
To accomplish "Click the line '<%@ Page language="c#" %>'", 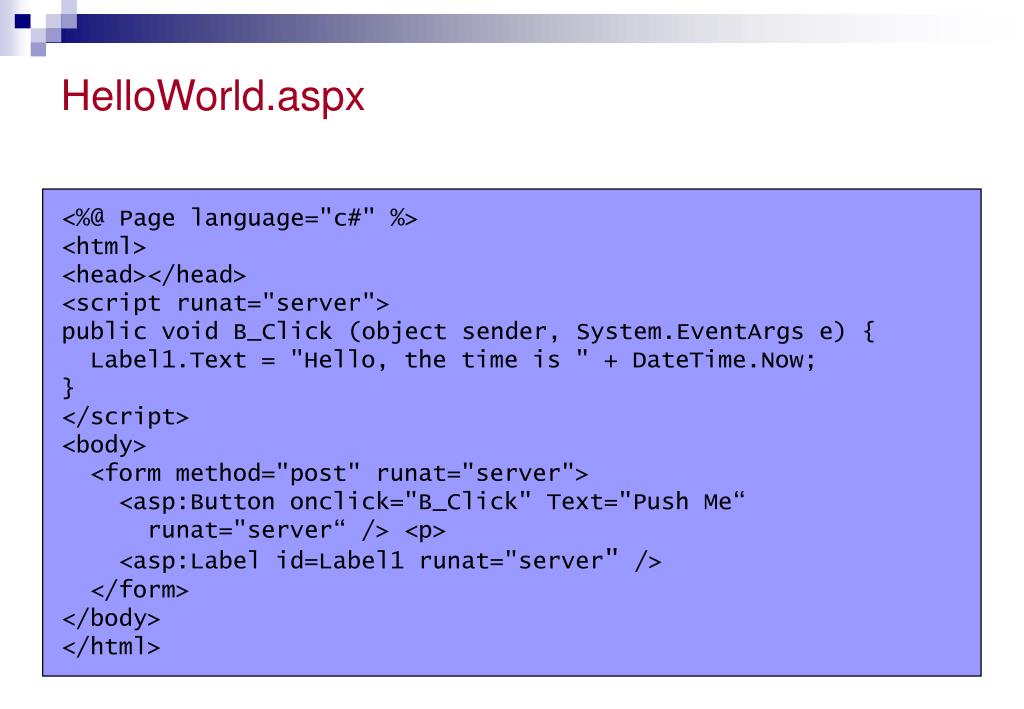I will (240, 218).
